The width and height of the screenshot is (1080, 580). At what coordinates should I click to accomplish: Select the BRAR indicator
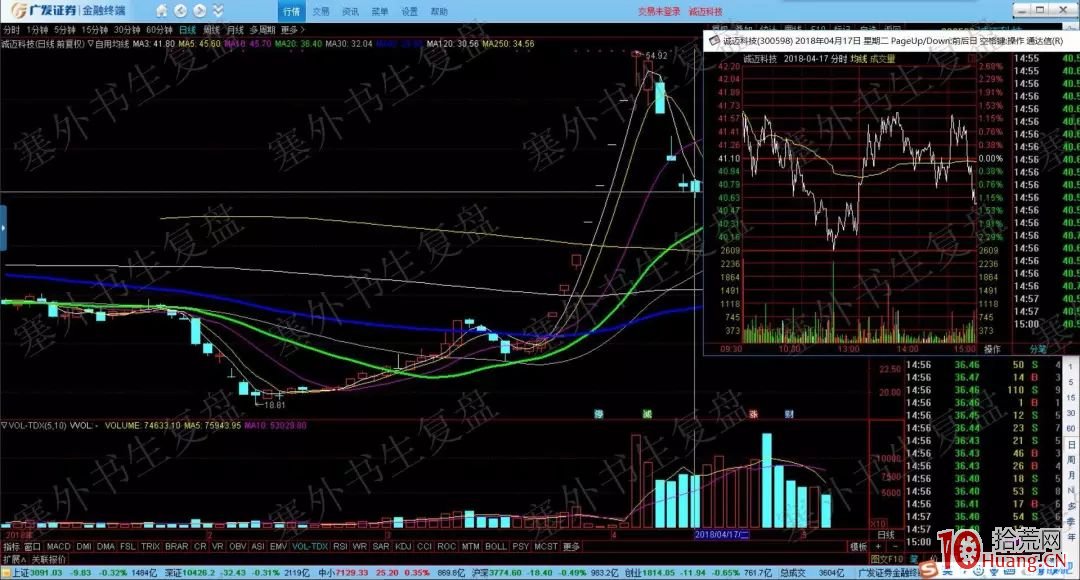point(176,547)
